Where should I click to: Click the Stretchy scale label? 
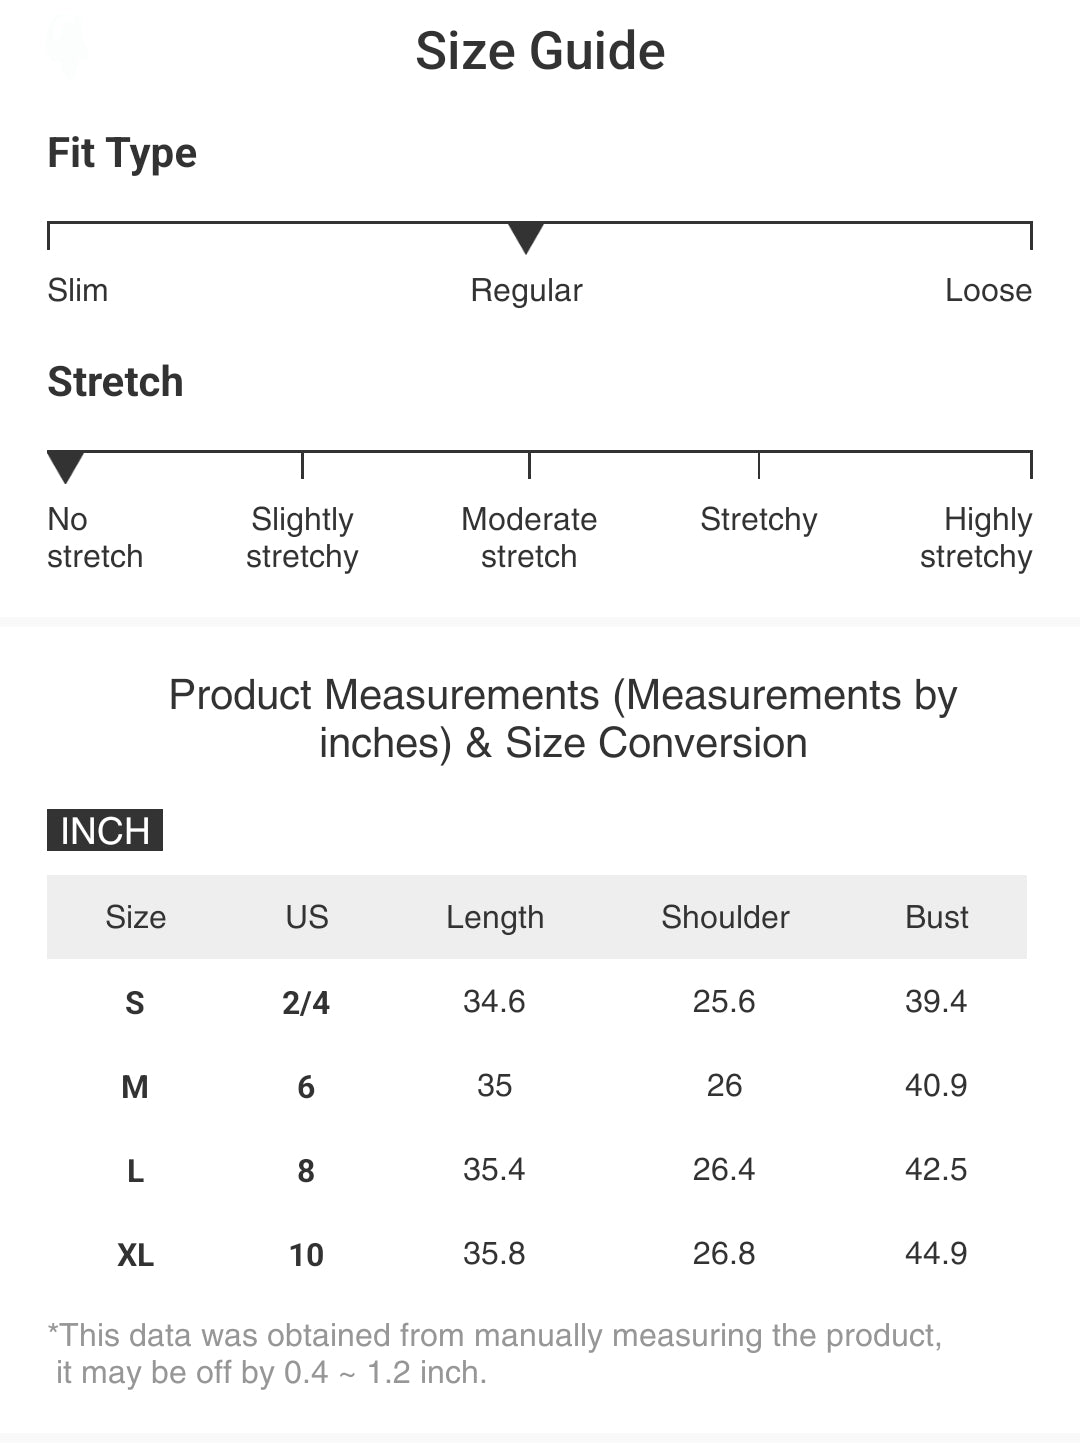(x=758, y=520)
